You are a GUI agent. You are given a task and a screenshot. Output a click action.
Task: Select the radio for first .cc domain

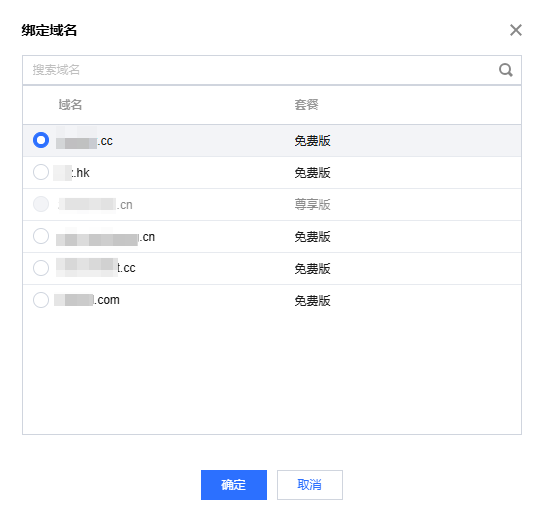(x=41, y=140)
